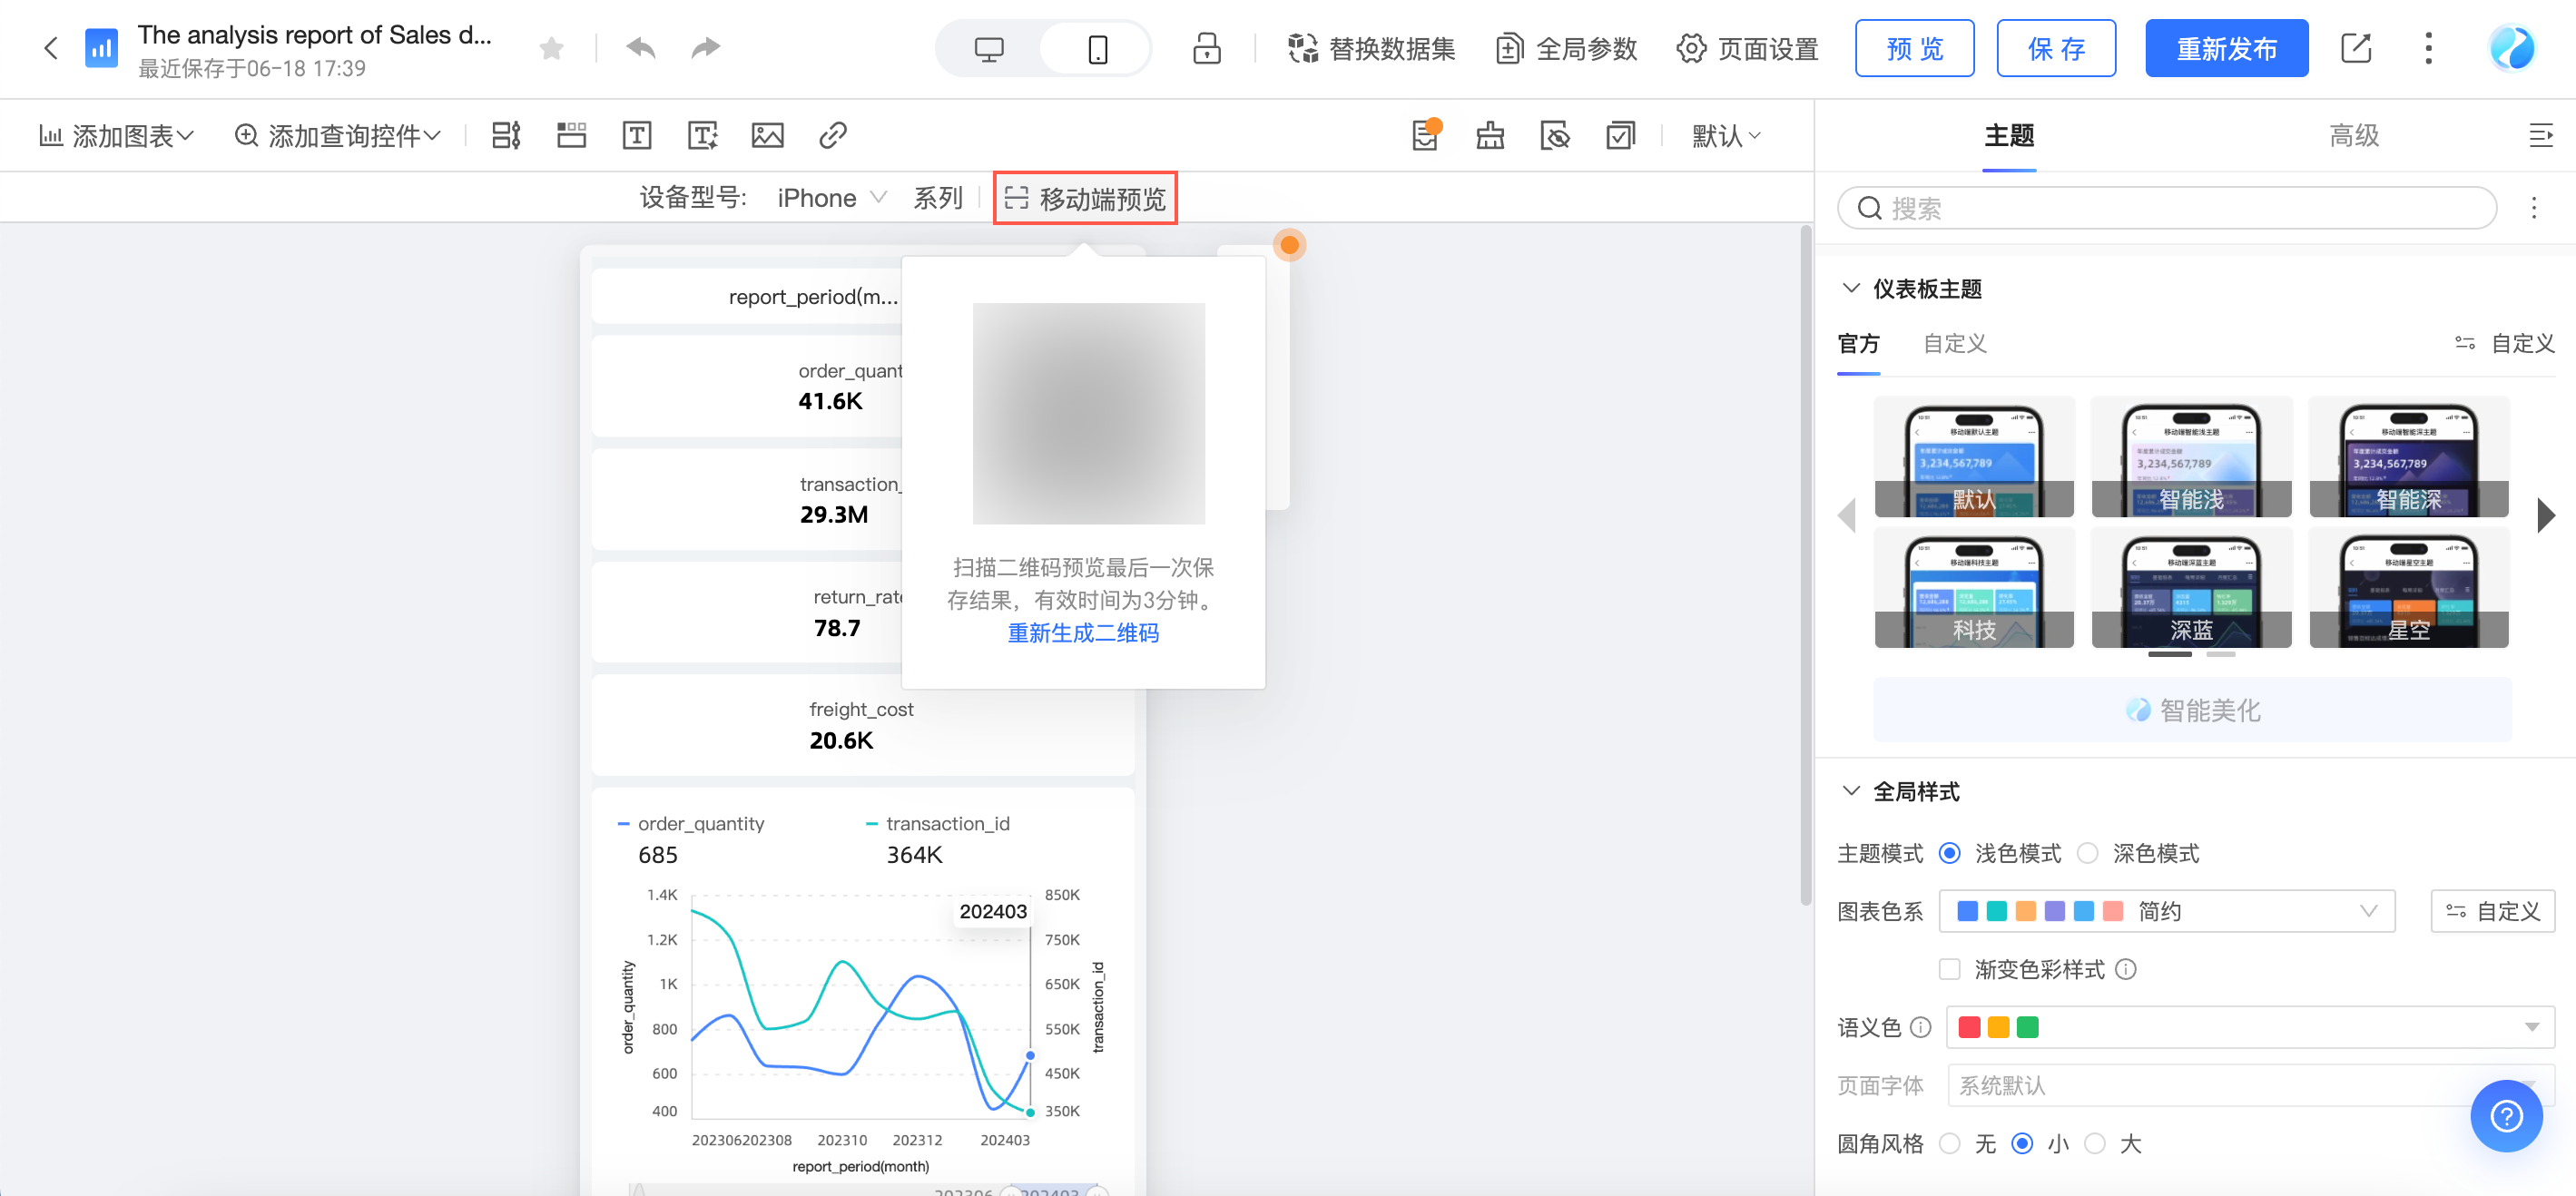Image resolution: width=2576 pixels, height=1196 pixels.
Task: Click the 重新发布 republish button
Action: tap(2226, 48)
